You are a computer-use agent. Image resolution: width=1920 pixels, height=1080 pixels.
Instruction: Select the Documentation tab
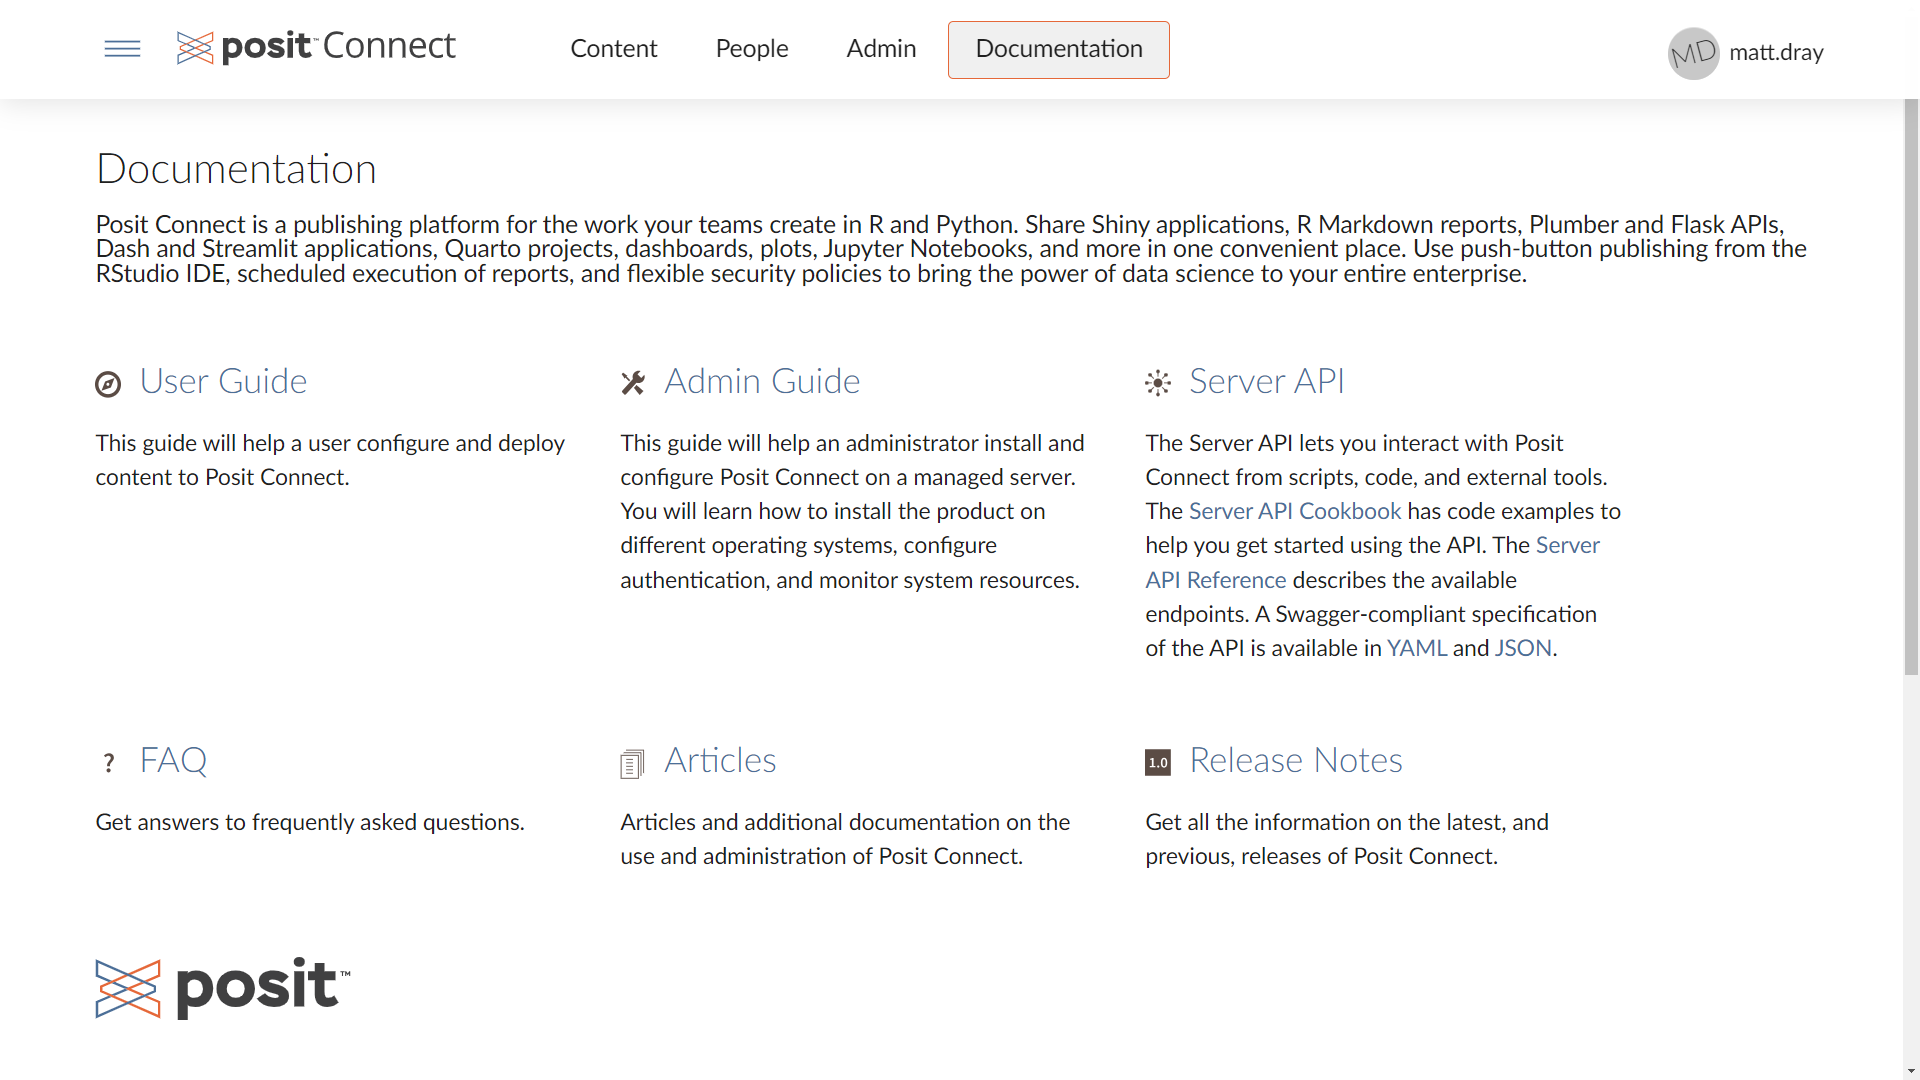click(x=1058, y=49)
